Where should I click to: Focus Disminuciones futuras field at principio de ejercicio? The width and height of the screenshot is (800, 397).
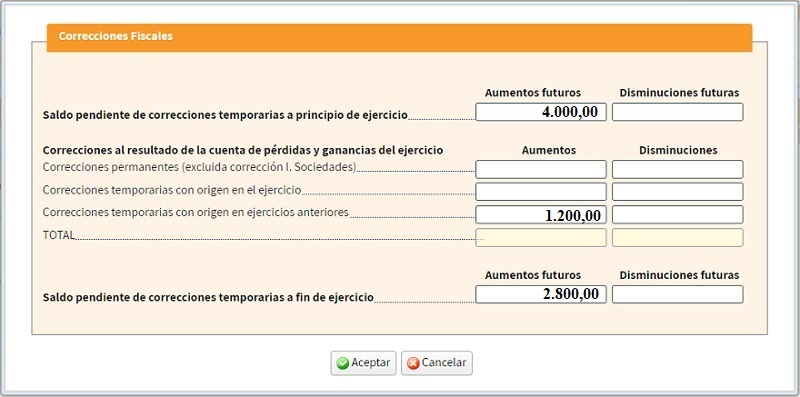[x=678, y=112]
